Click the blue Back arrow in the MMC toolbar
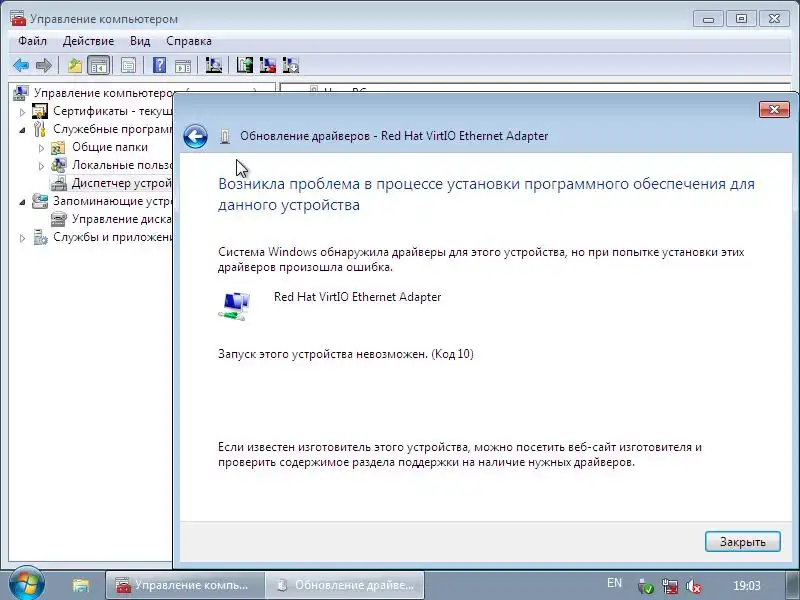 21,65
